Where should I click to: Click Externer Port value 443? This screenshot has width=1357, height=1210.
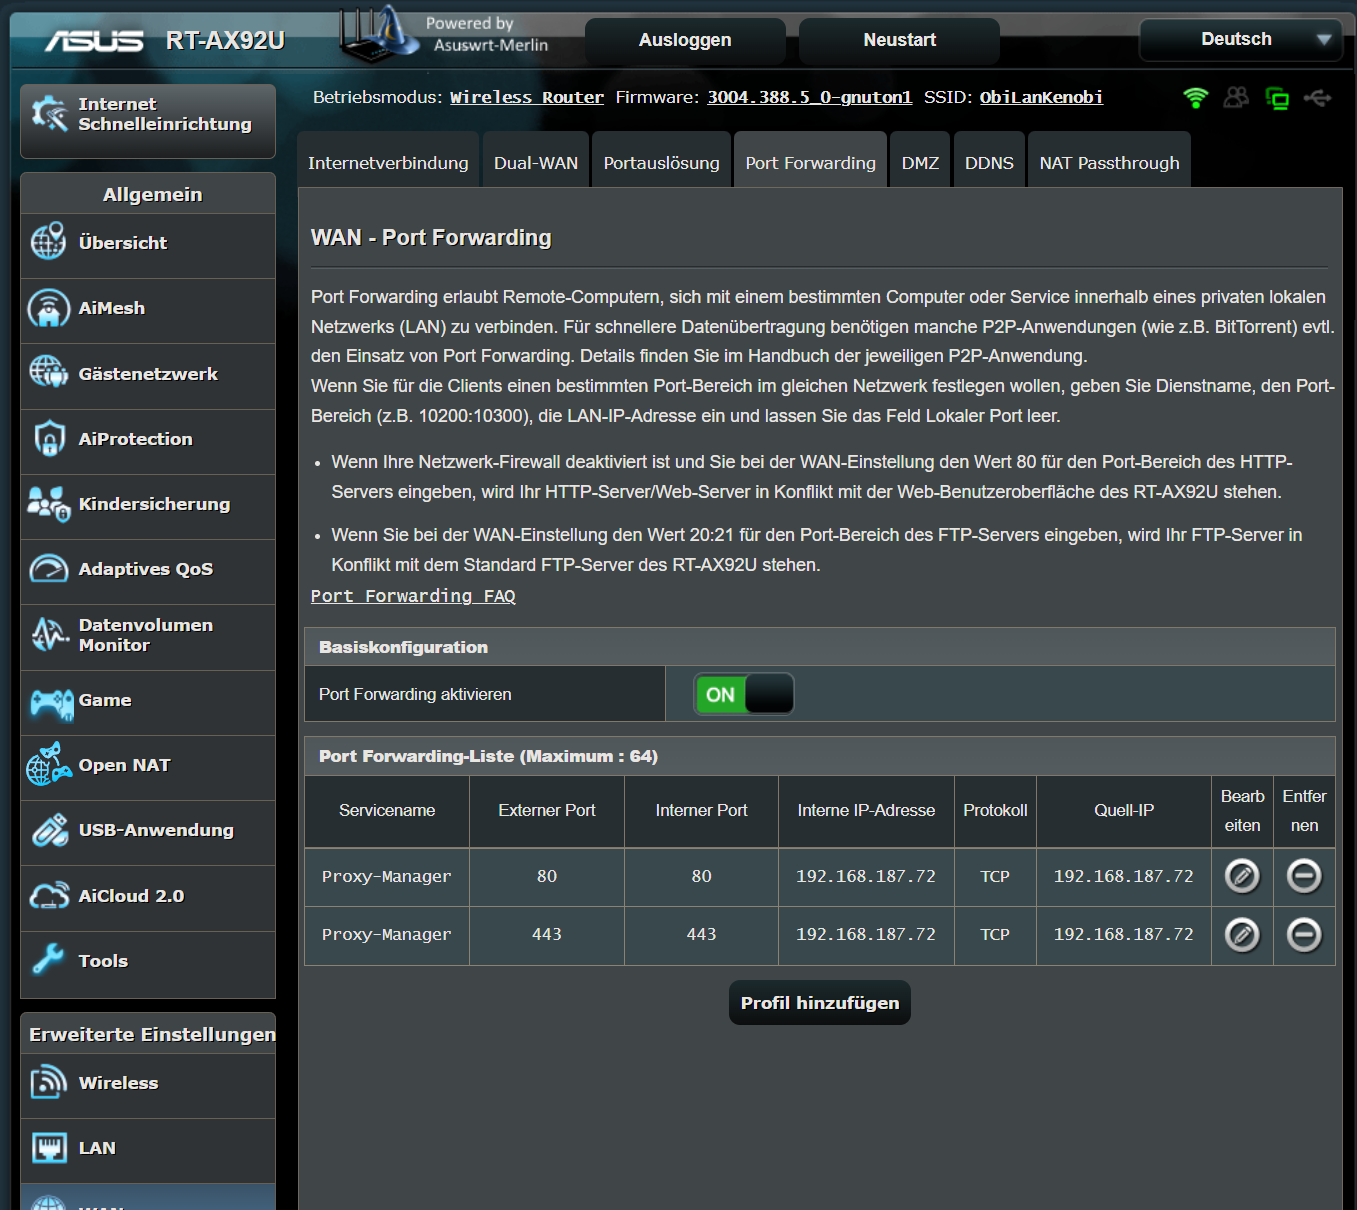(547, 934)
